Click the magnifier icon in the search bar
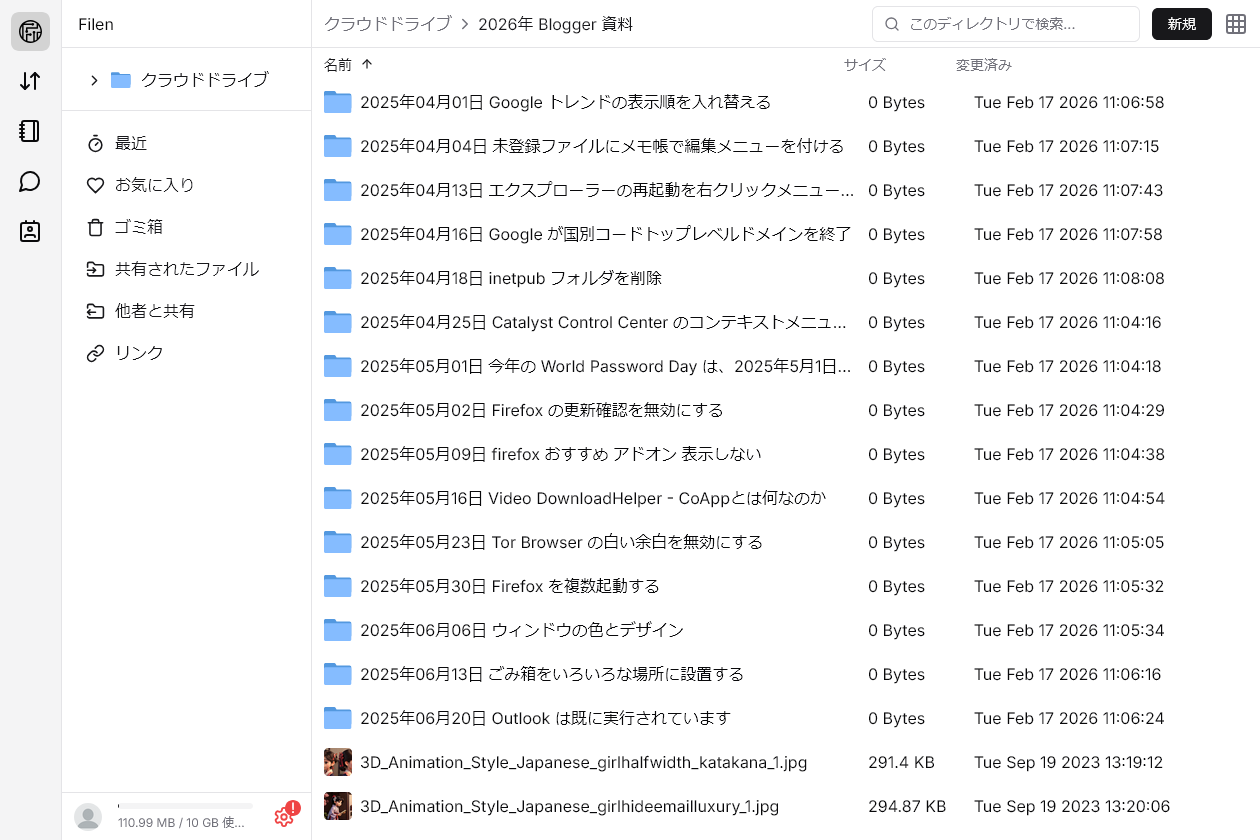Image resolution: width=1260 pixels, height=840 pixels. (x=890, y=24)
